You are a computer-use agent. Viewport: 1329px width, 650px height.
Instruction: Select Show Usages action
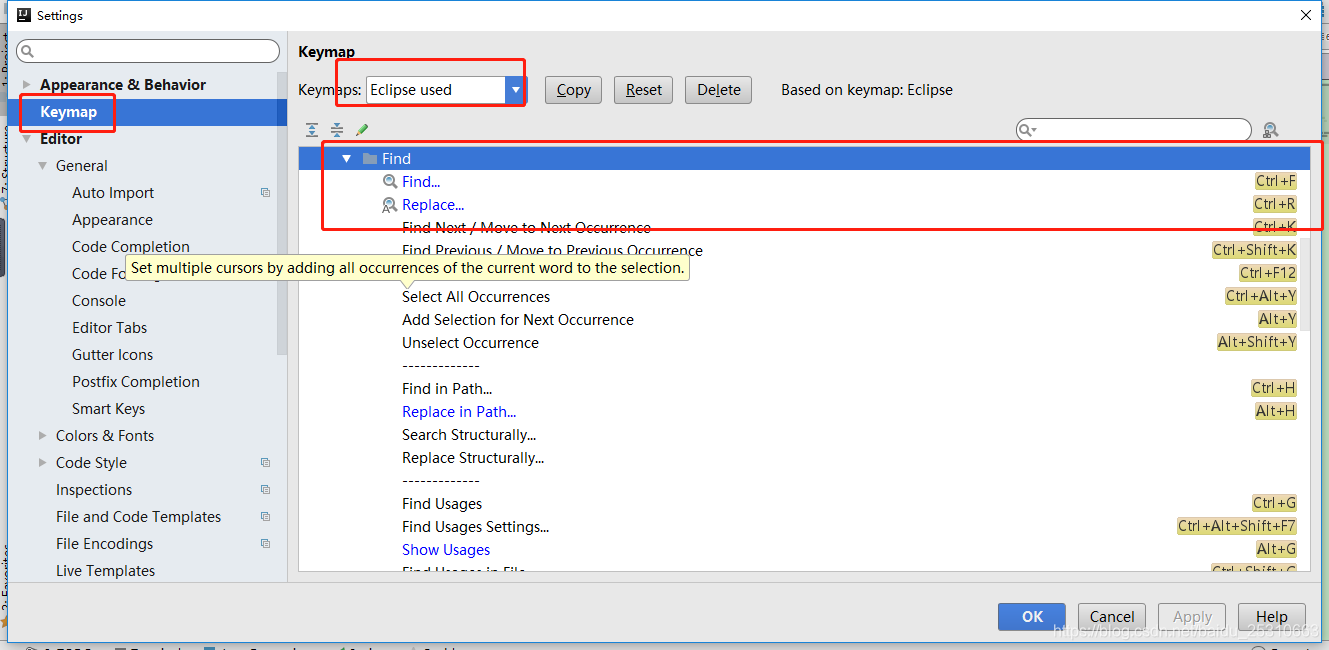click(446, 550)
